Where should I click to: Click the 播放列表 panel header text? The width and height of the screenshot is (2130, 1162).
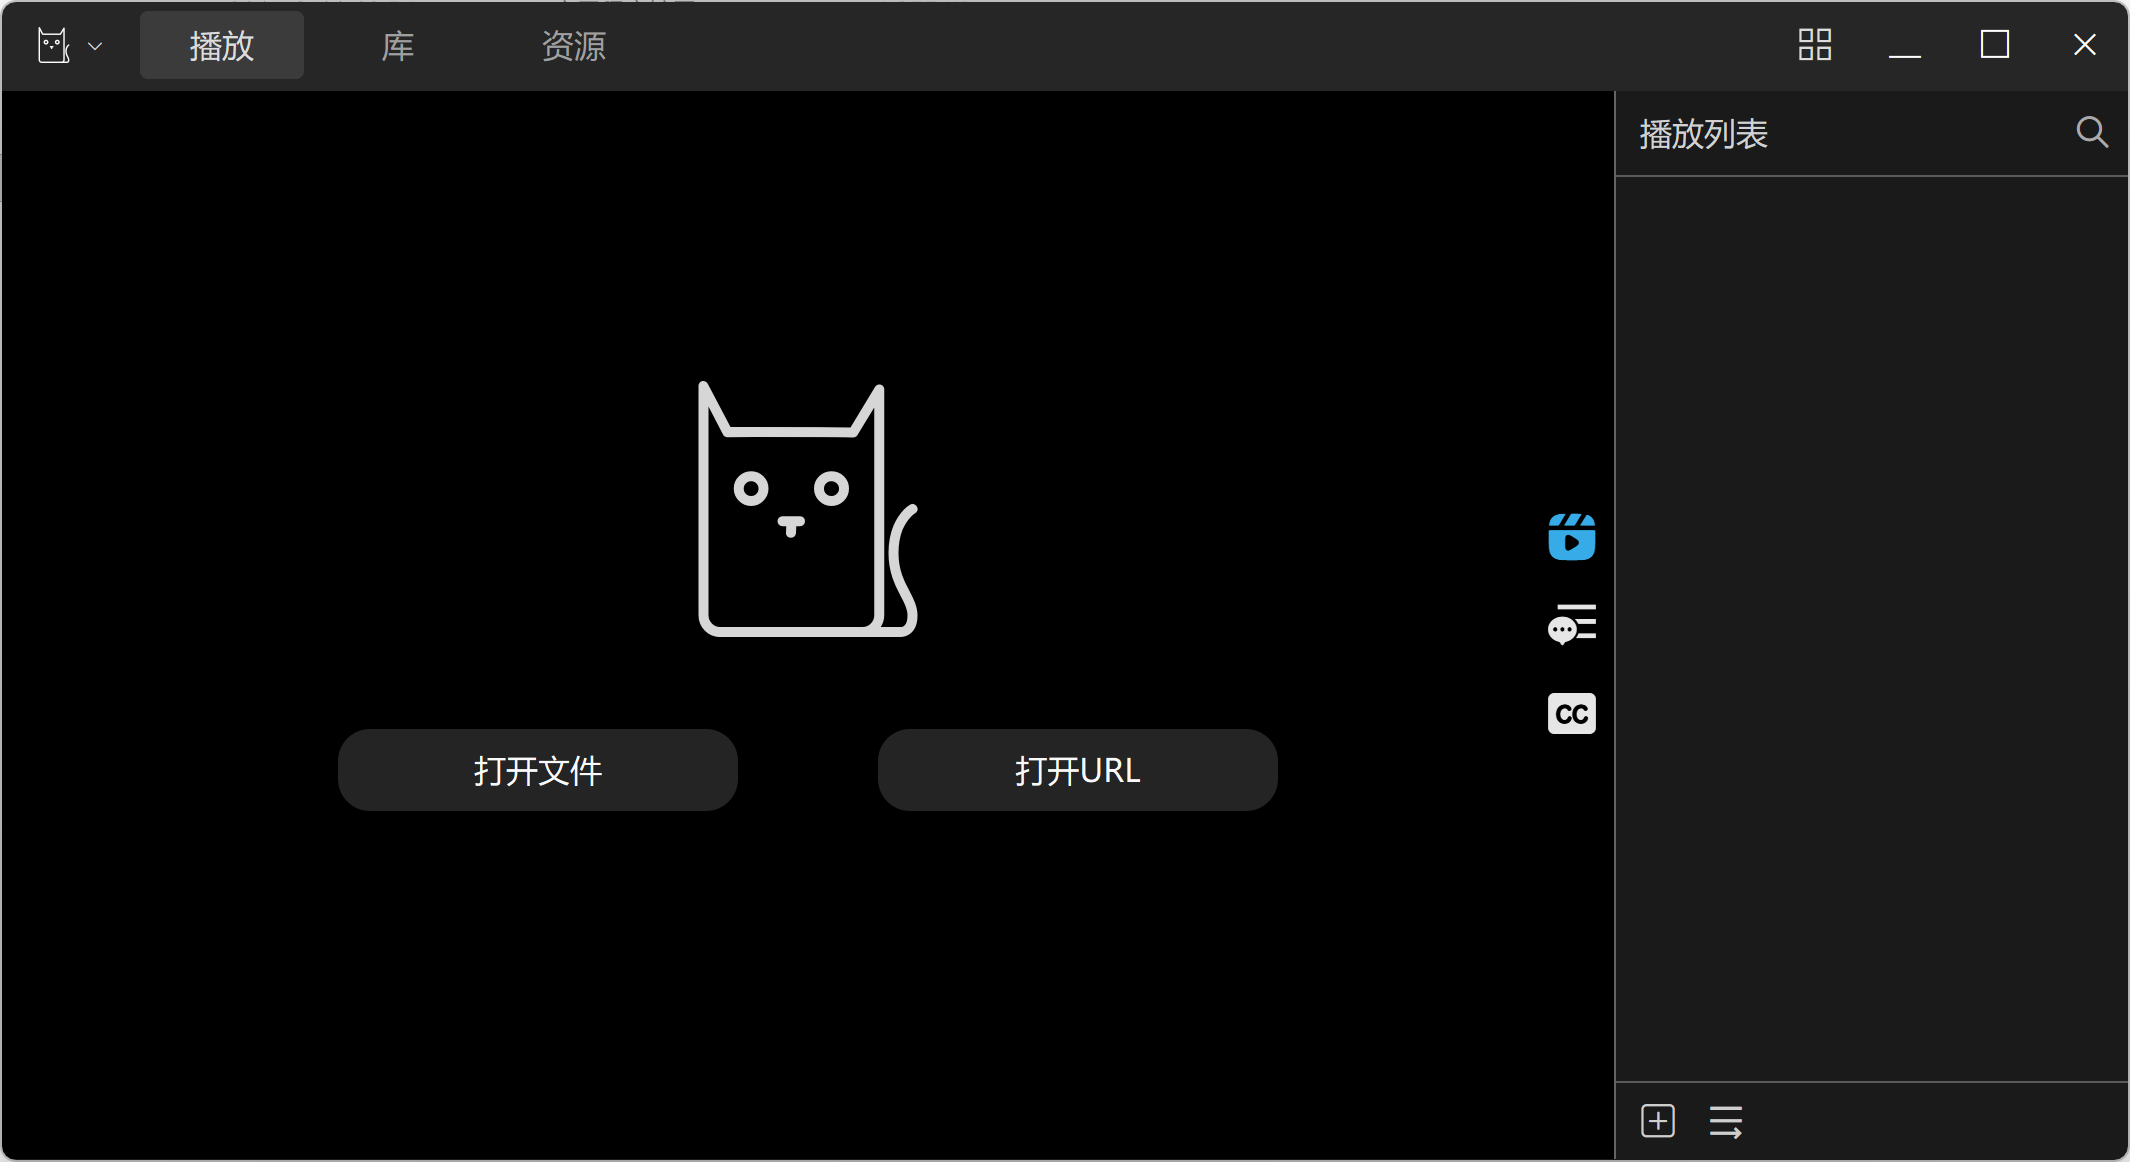click(x=1703, y=134)
